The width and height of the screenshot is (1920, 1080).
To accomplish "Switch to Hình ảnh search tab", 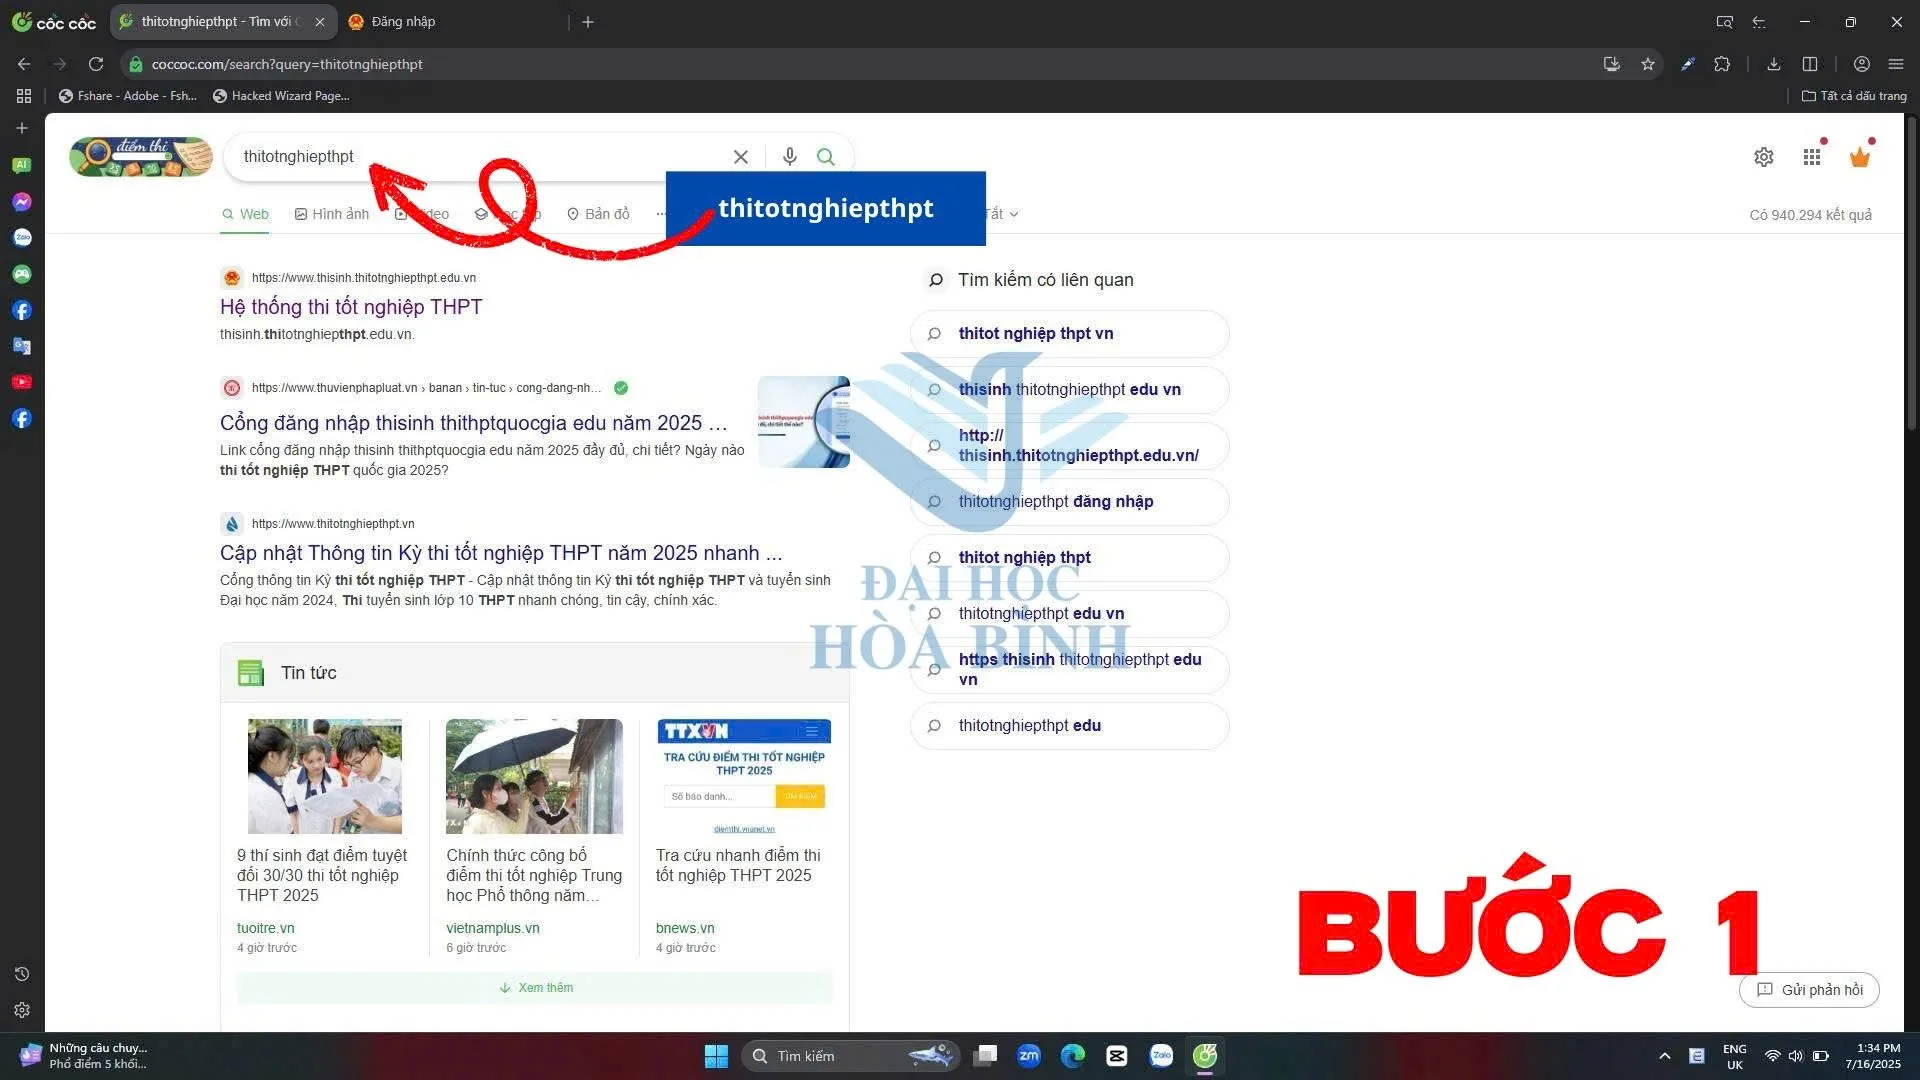I will [332, 214].
